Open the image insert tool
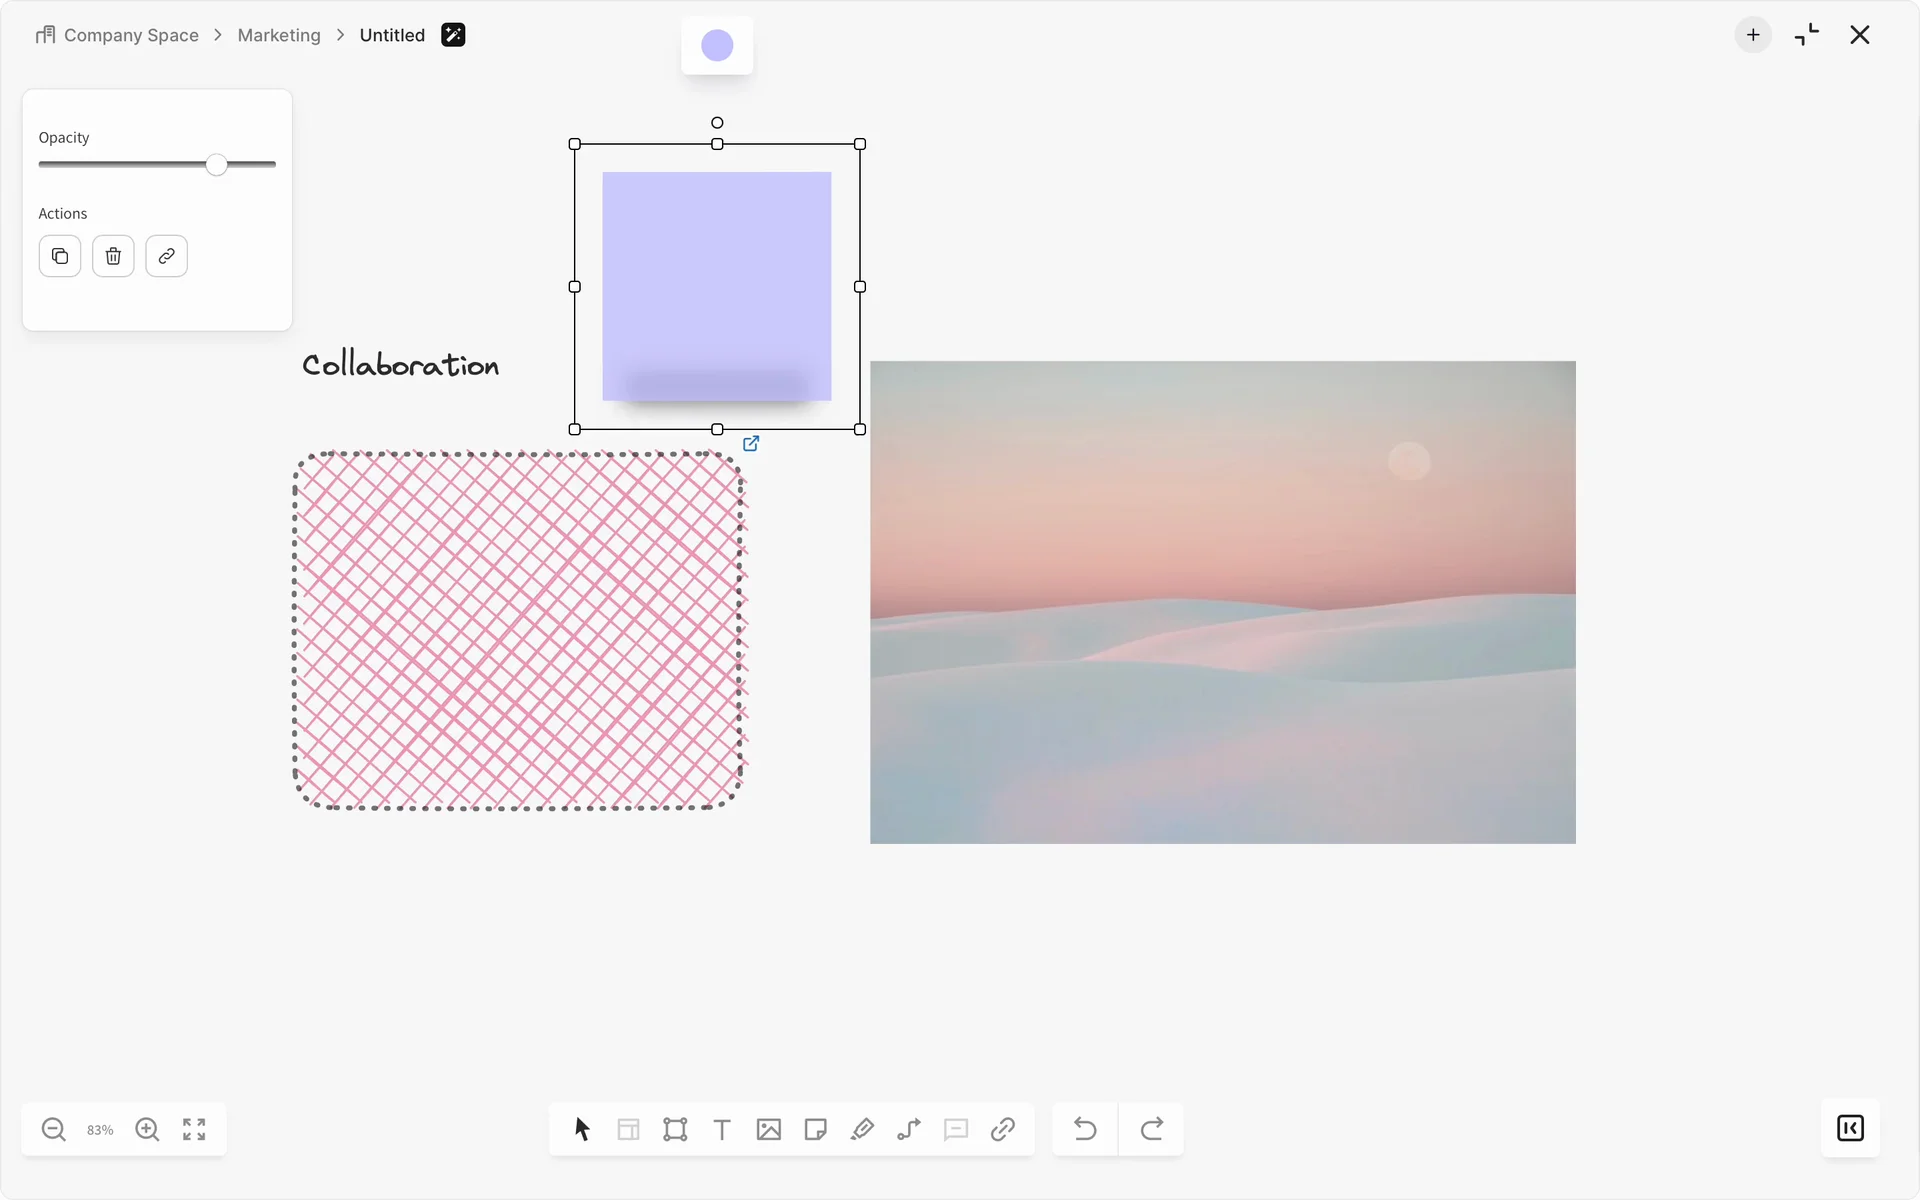Viewport: 1920px width, 1200px height. pyautogui.click(x=768, y=1129)
